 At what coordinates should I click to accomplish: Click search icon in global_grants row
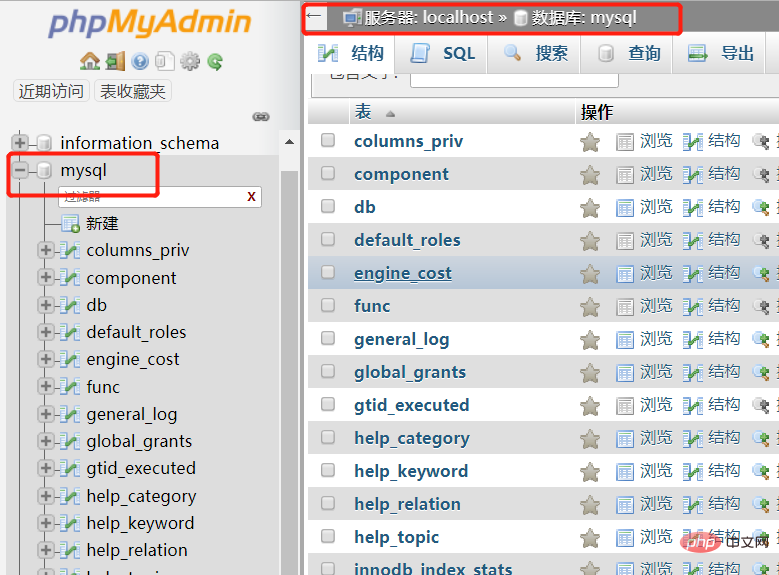tap(761, 373)
